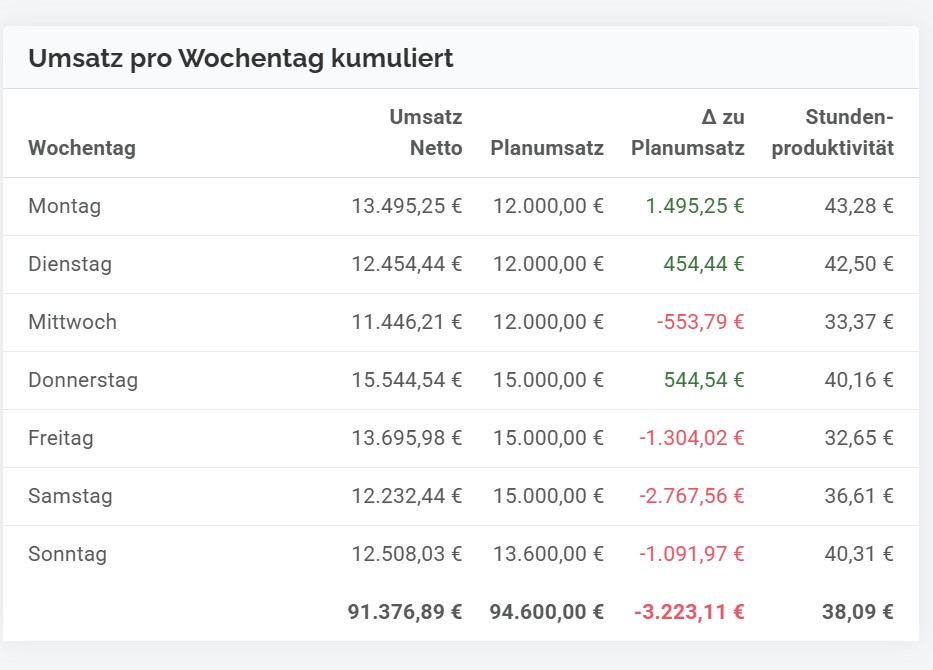This screenshot has height=670, width=933.
Task: Select the Mittwoch row label
Action: (x=73, y=322)
